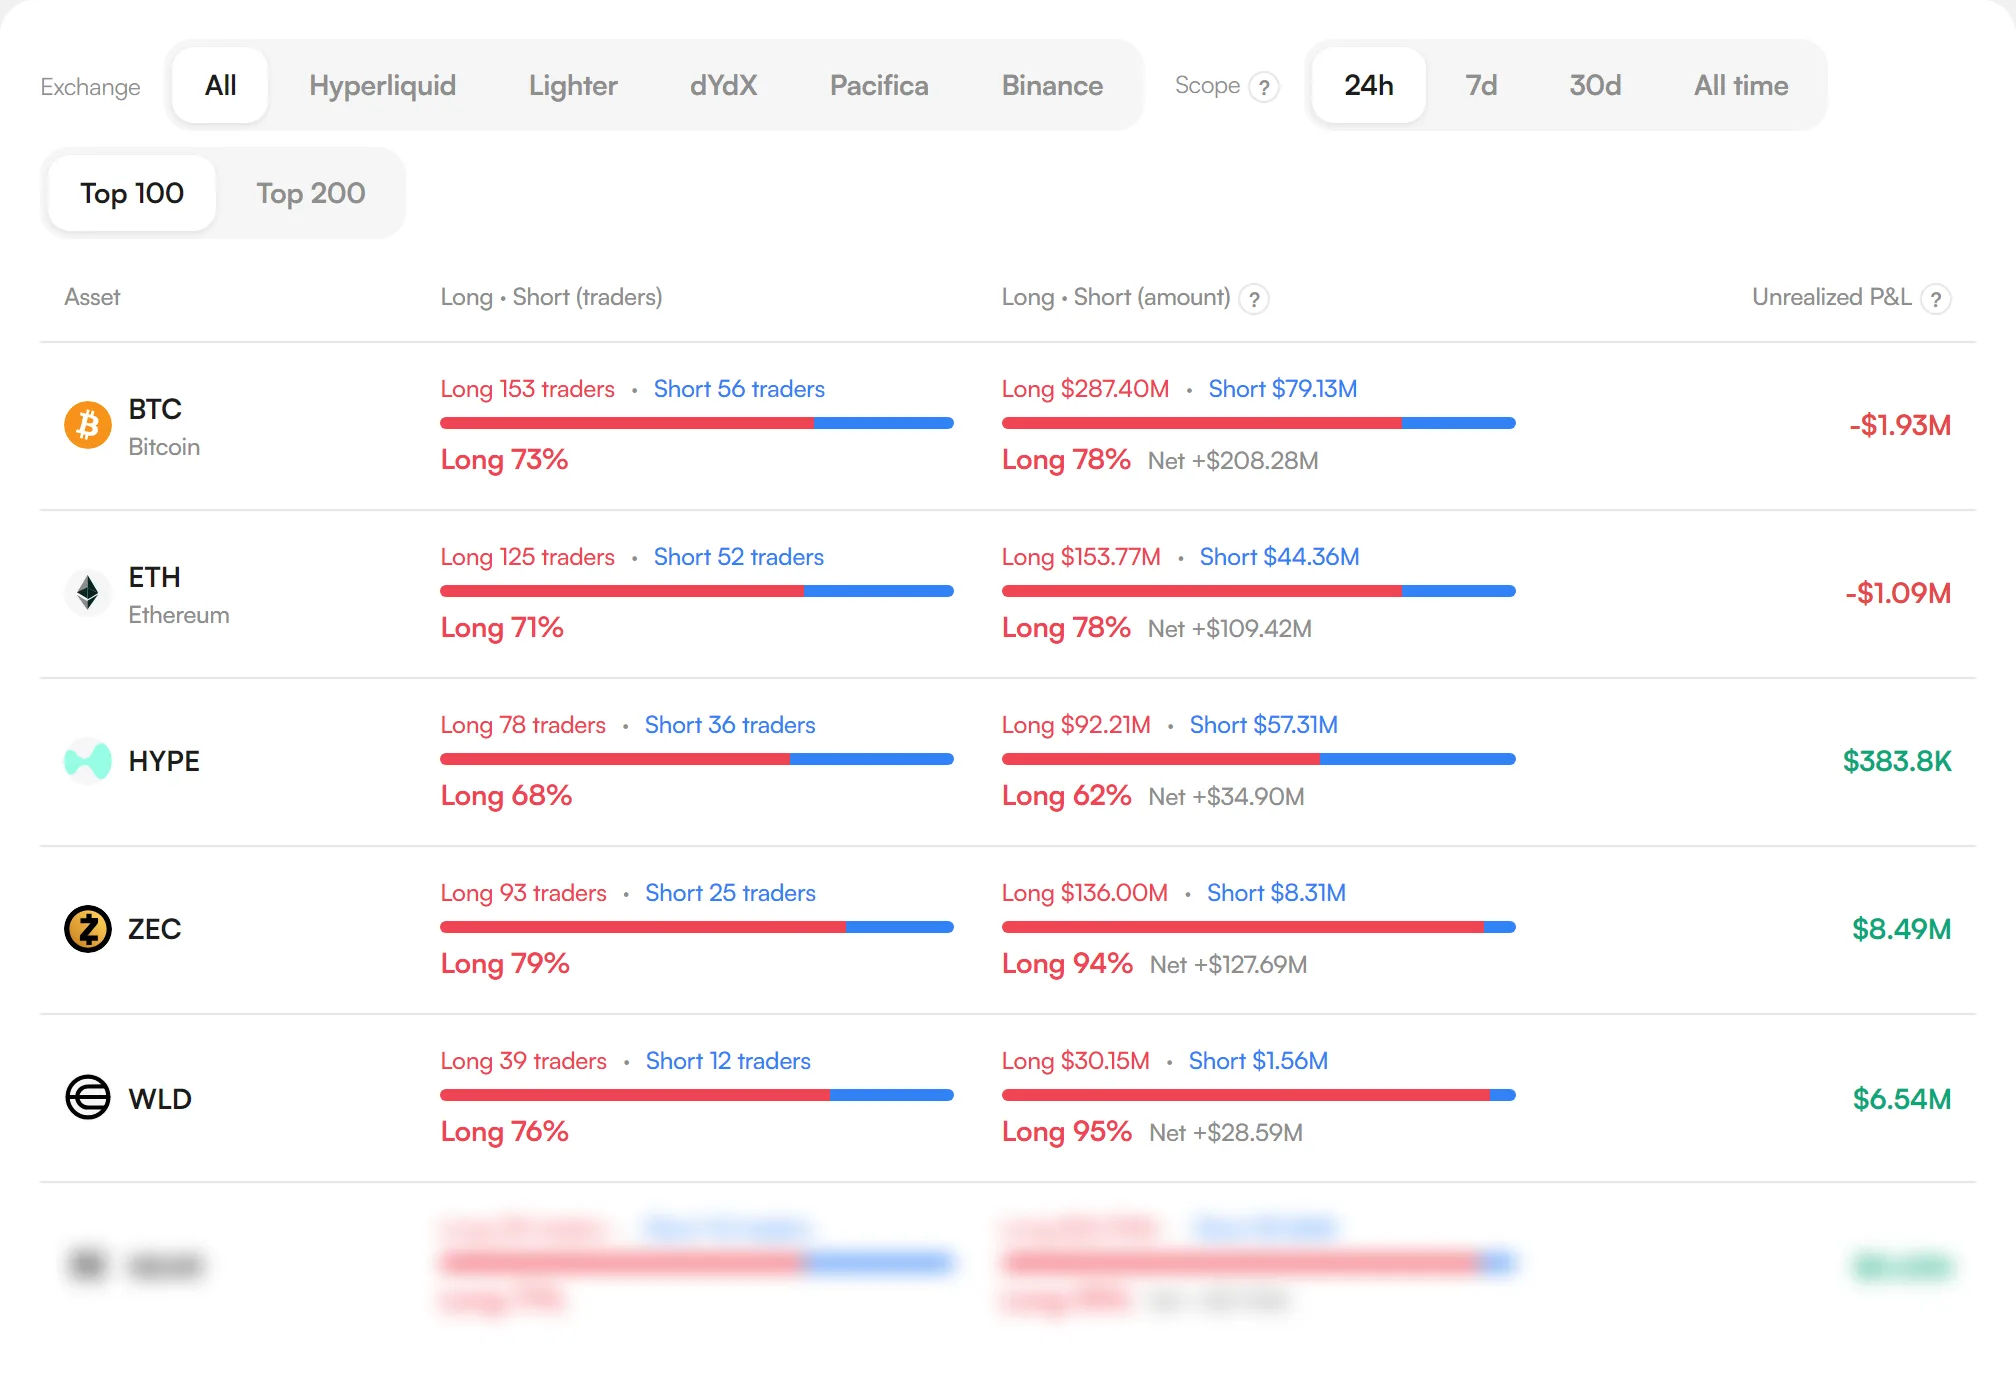
Task: Switch to Top 200 traders
Action: point(310,193)
